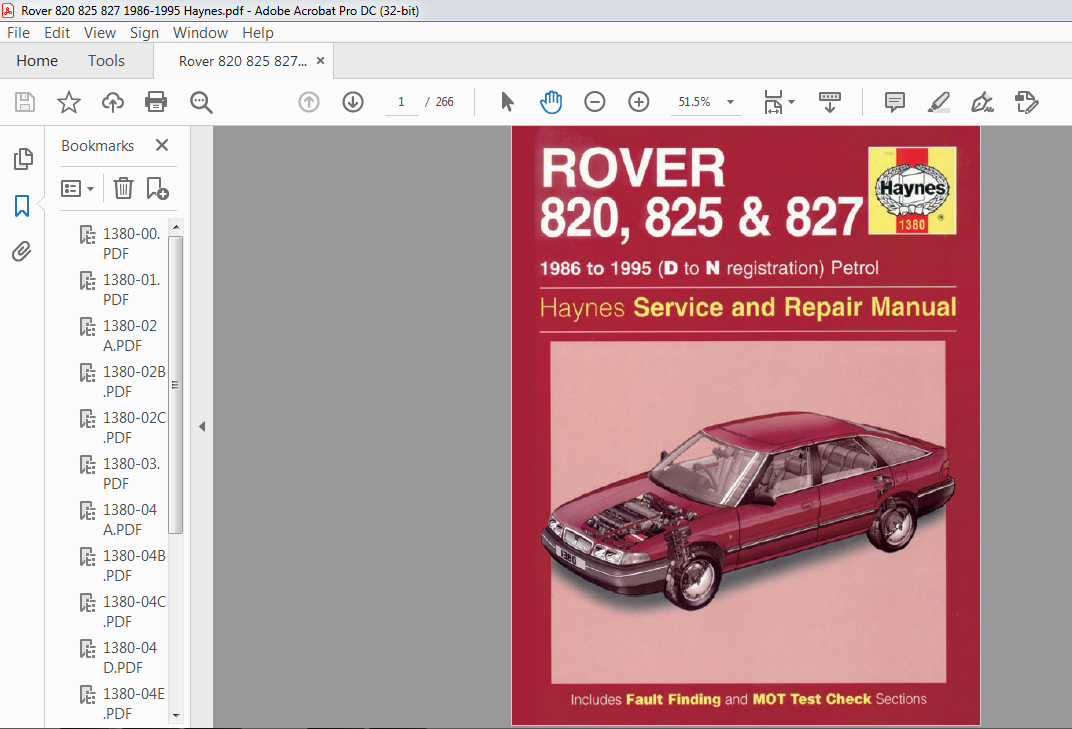This screenshot has width=1072, height=729.
Task: Choose the Selection arrow tool
Action: [x=507, y=102]
